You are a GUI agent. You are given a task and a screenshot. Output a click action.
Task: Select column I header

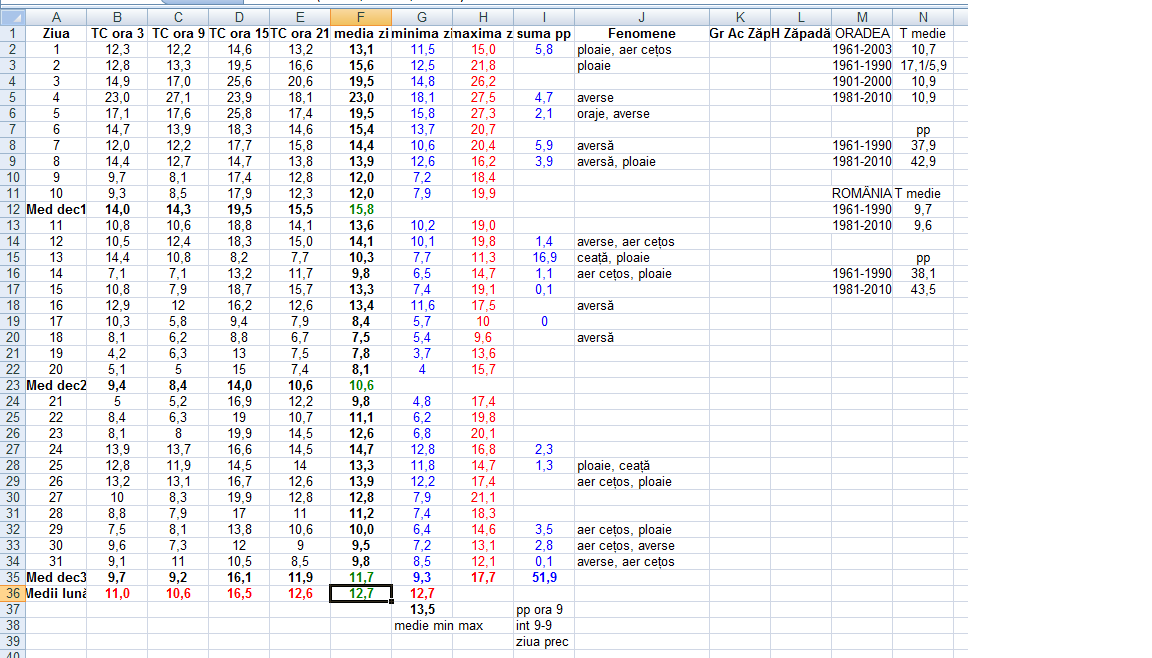click(544, 17)
